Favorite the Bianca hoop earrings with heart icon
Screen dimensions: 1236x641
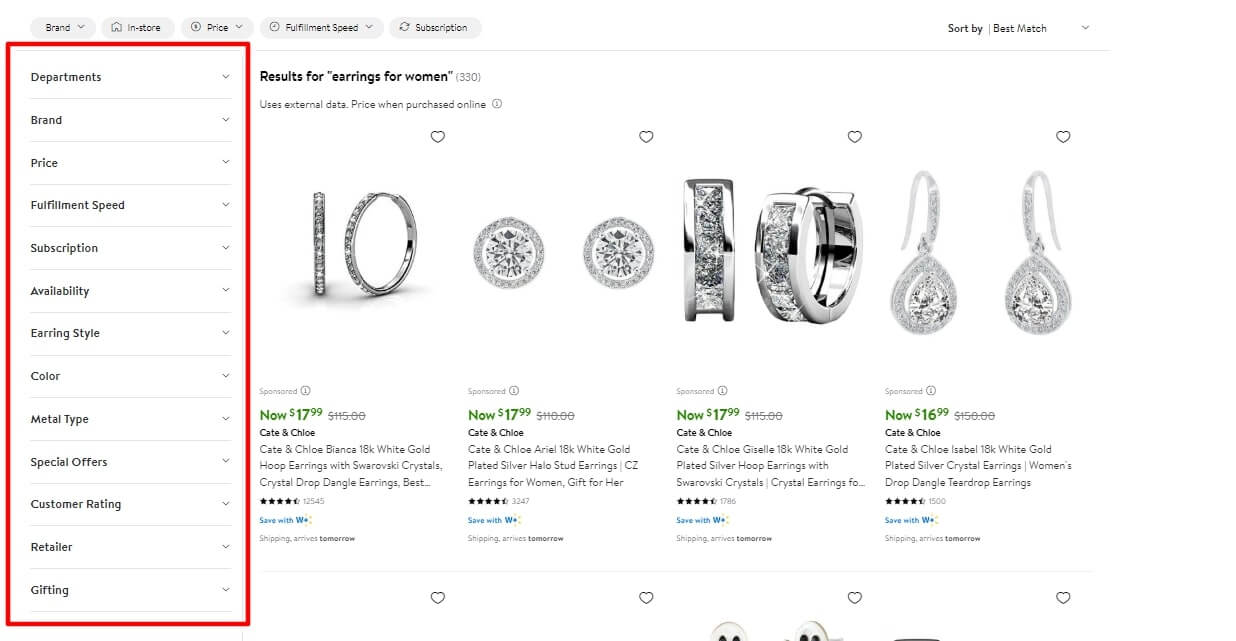(437, 137)
